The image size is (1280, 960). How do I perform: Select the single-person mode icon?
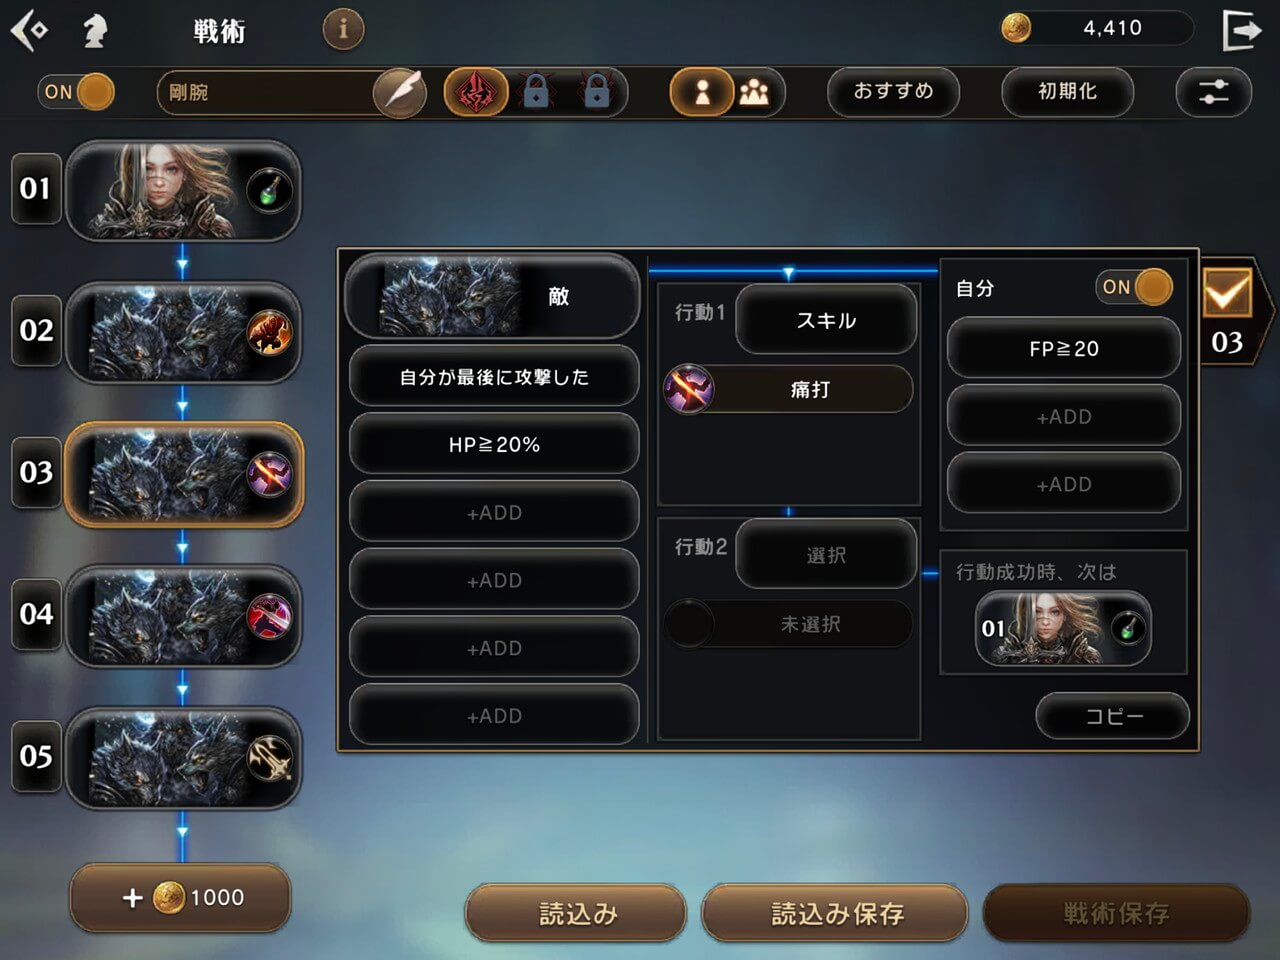pyautogui.click(x=701, y=93)
